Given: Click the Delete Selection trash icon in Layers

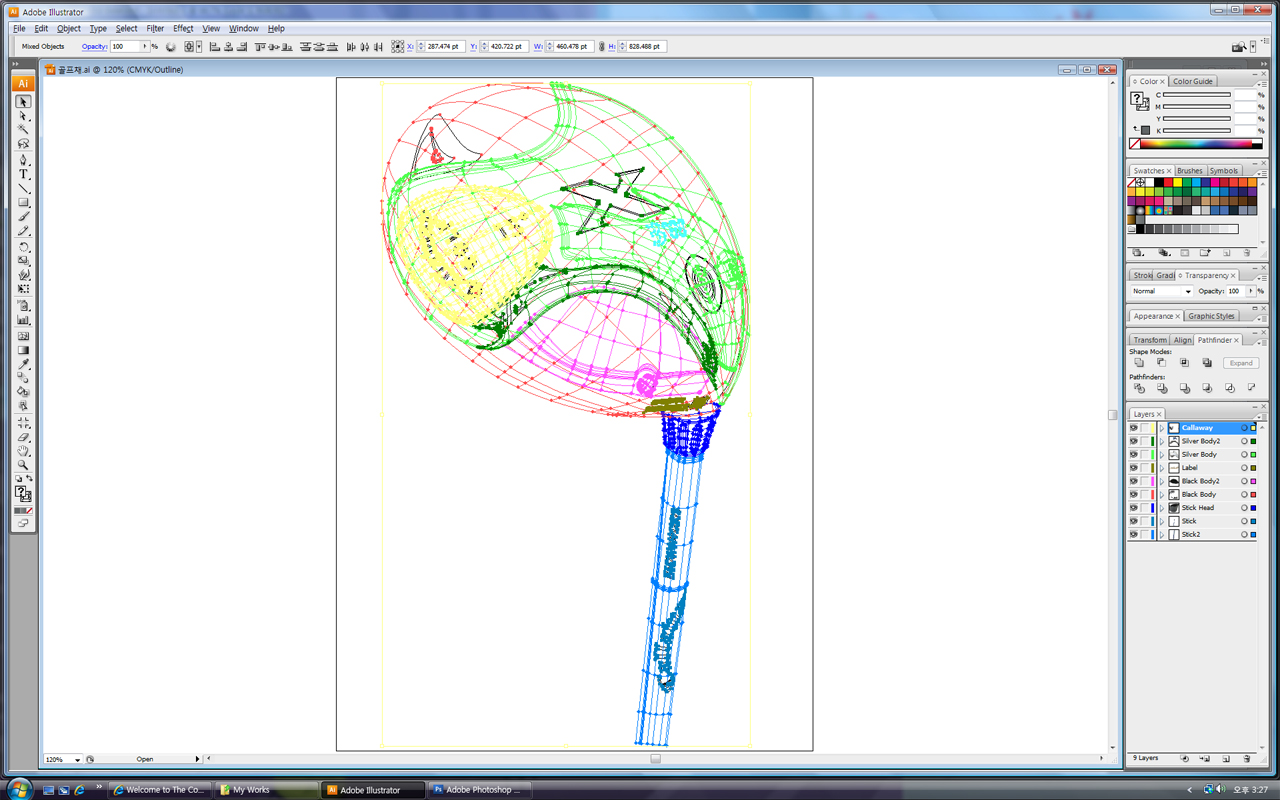Looking at the screenshot, I should point(1246,759).
